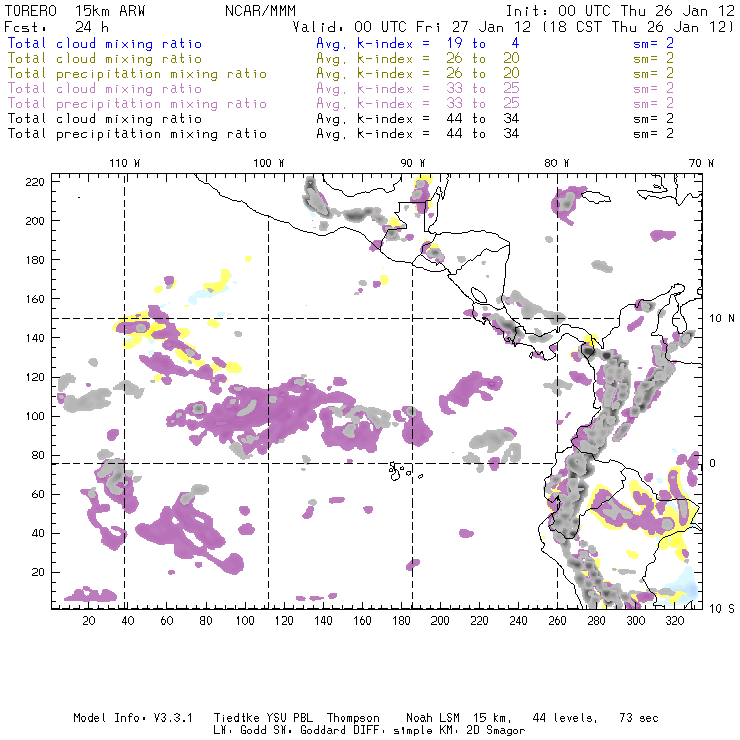
Task: Click the "40" tick on the vertical axis
Action: 38,533
